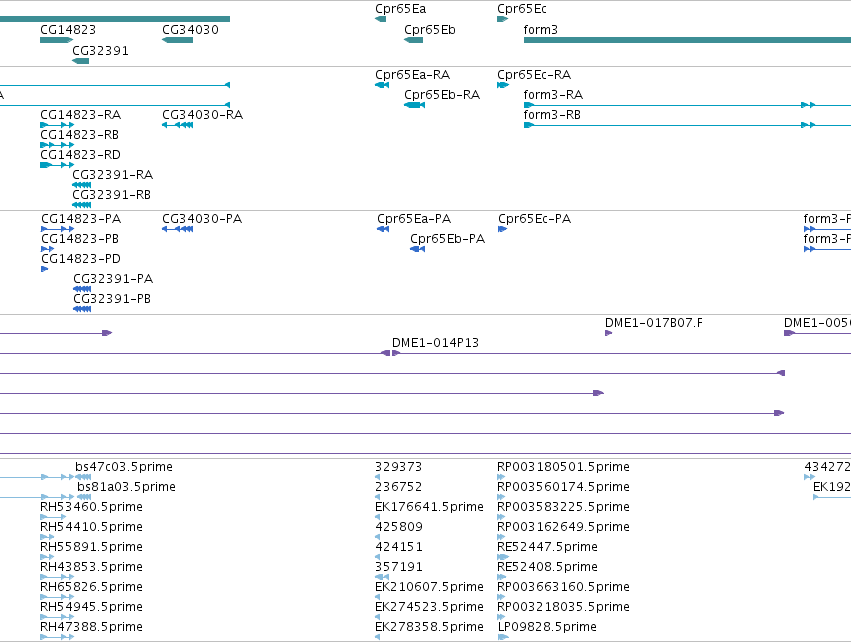Click the Cpr65Ec-RA transcript label
The image size is (851, 642).
coord(534,74)
